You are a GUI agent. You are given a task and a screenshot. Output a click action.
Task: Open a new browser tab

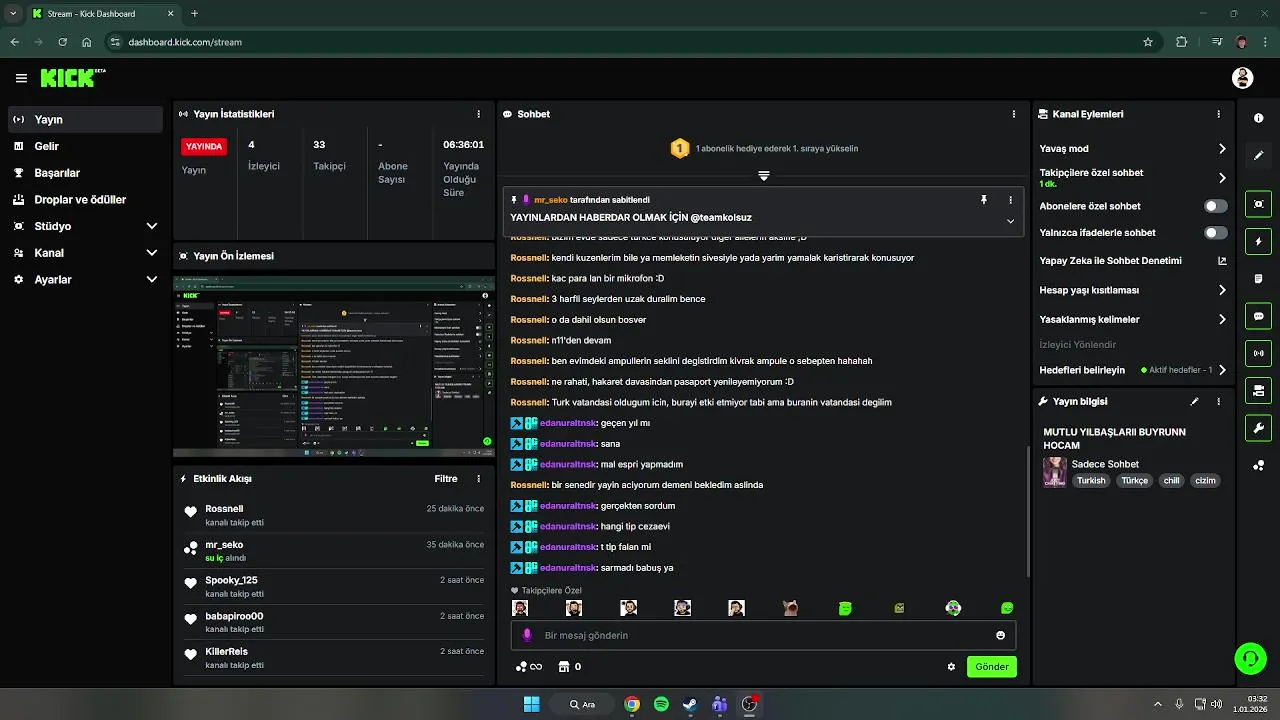pos(194,13)
